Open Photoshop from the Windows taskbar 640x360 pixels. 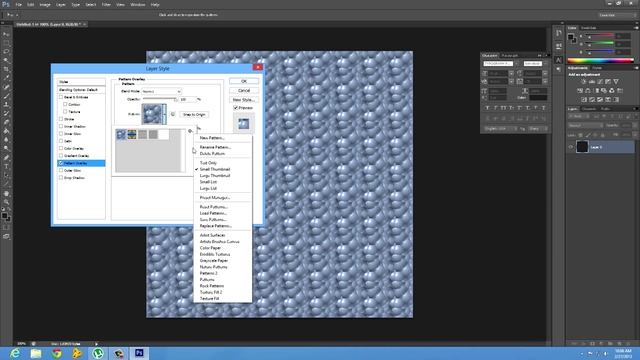click(139, 353)
